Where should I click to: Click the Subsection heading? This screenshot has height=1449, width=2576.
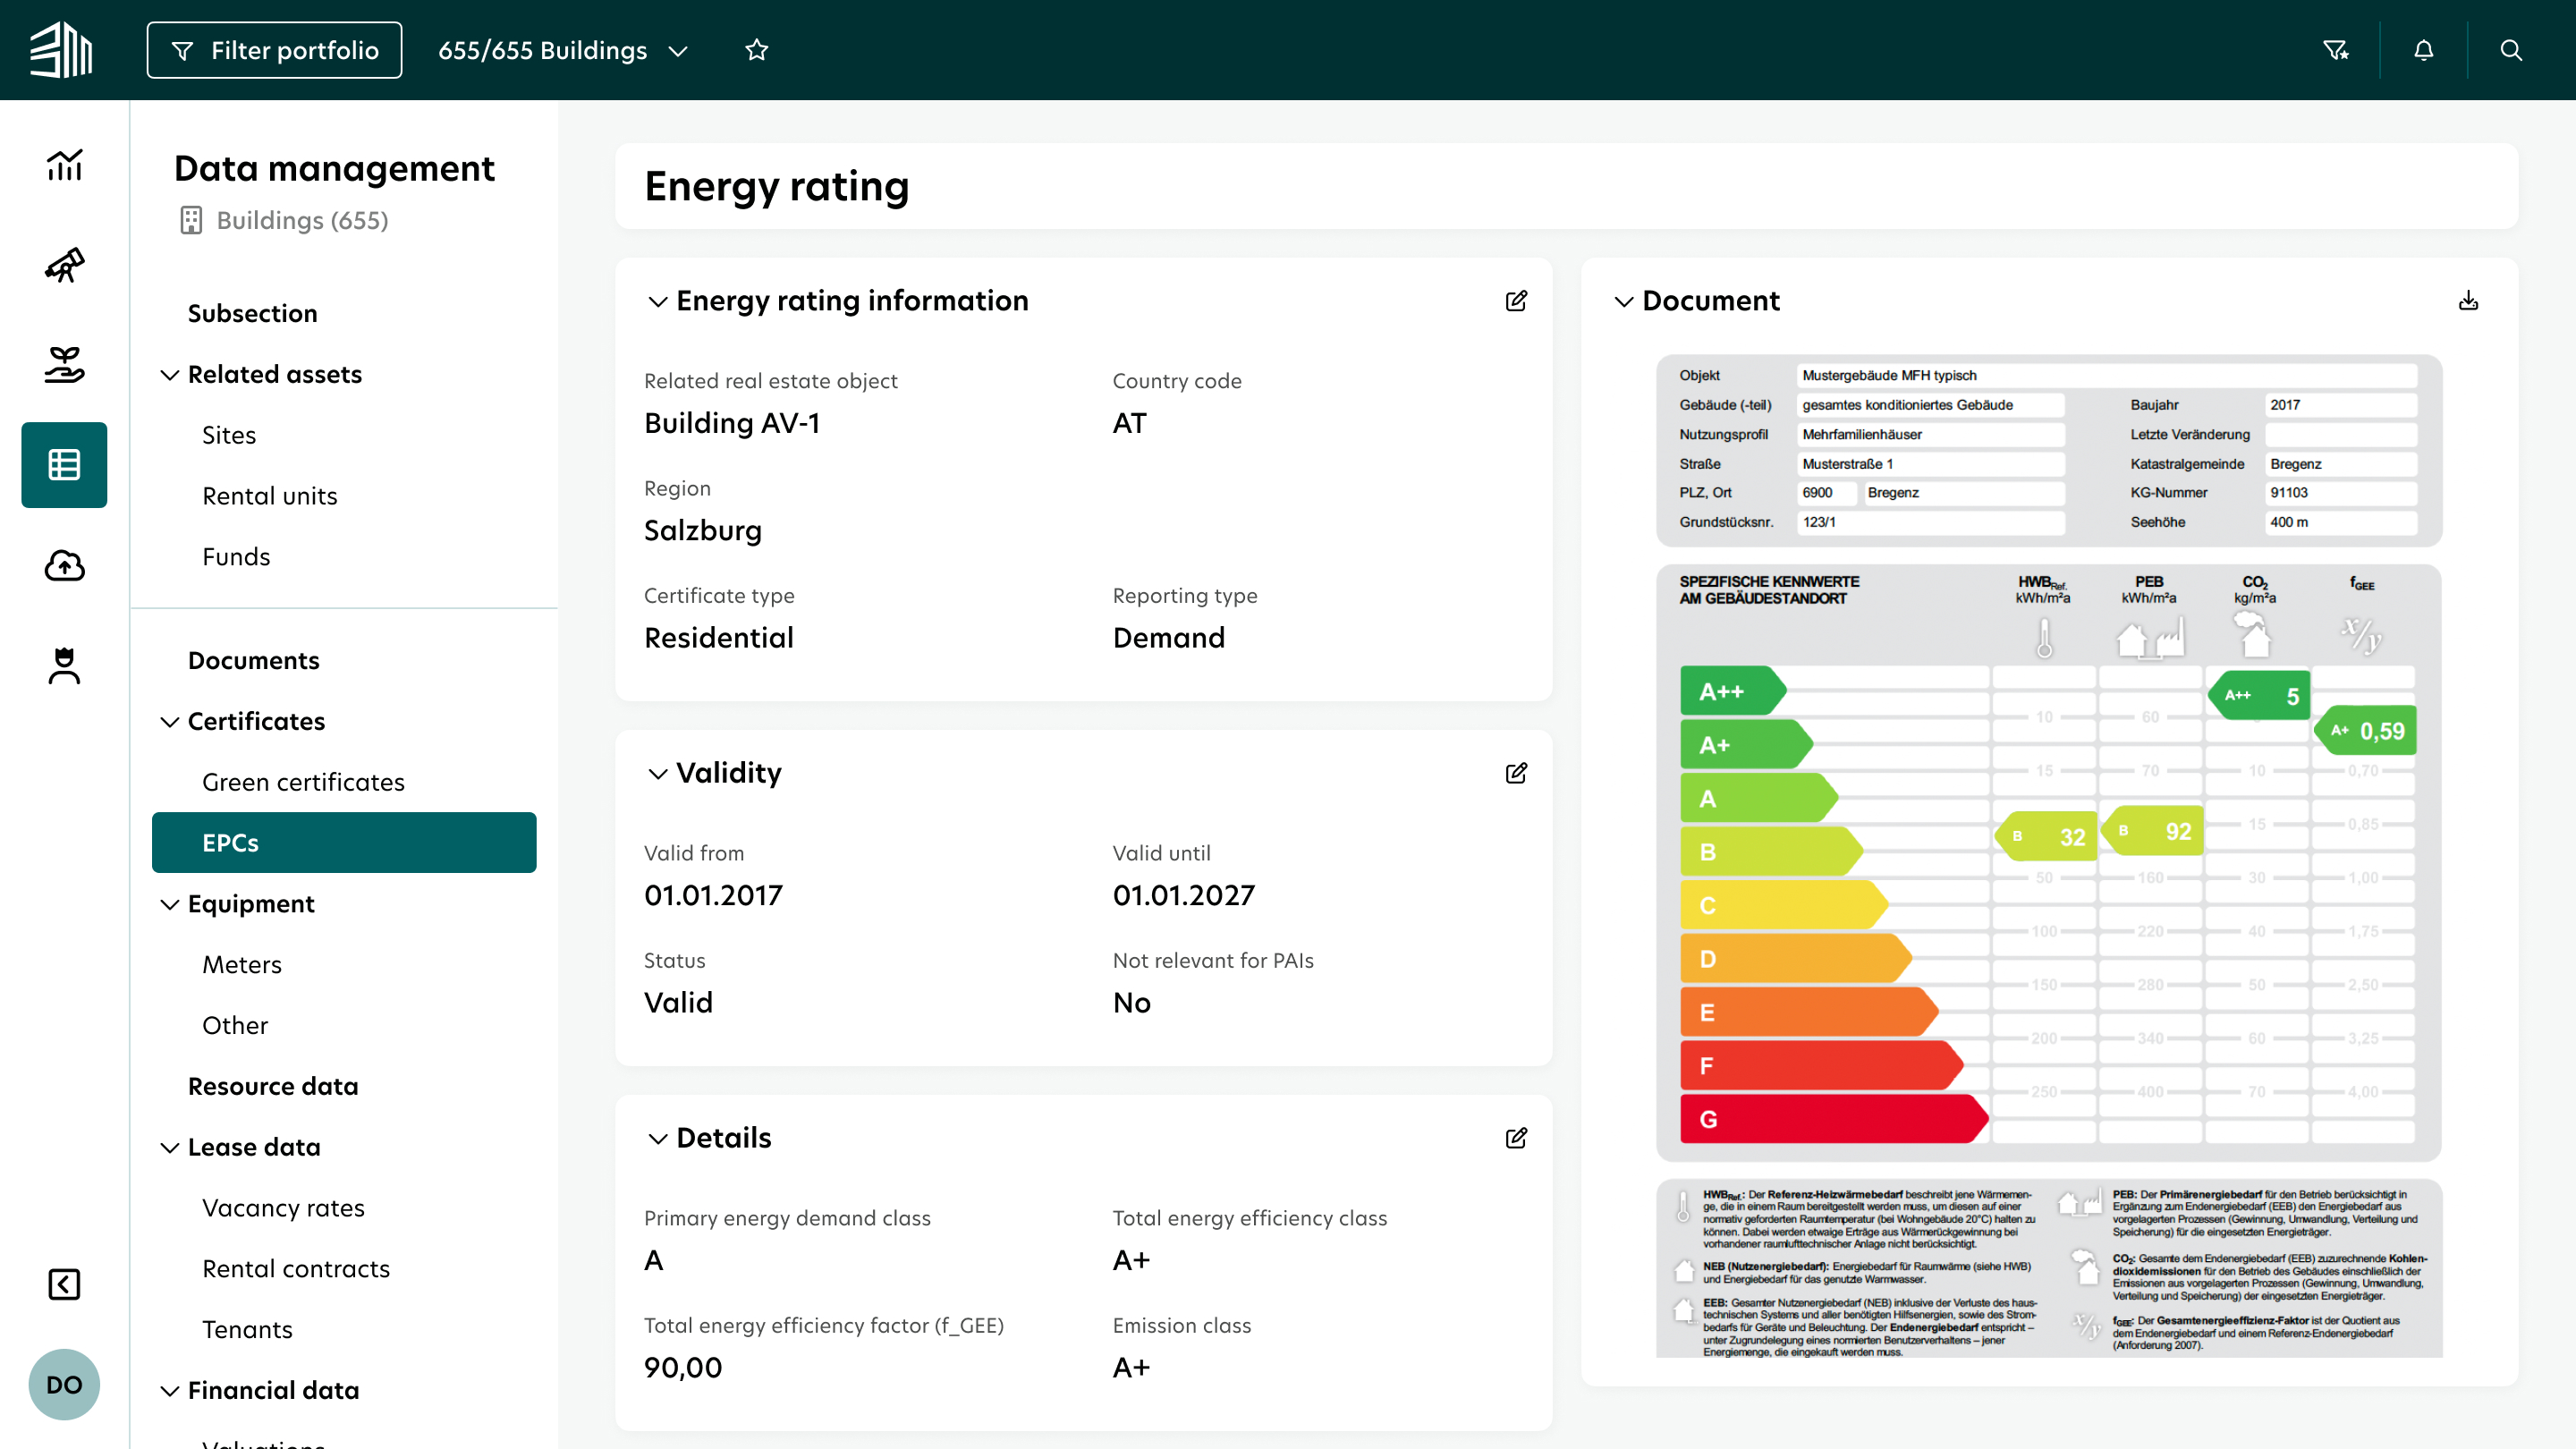tap(253, 314)
